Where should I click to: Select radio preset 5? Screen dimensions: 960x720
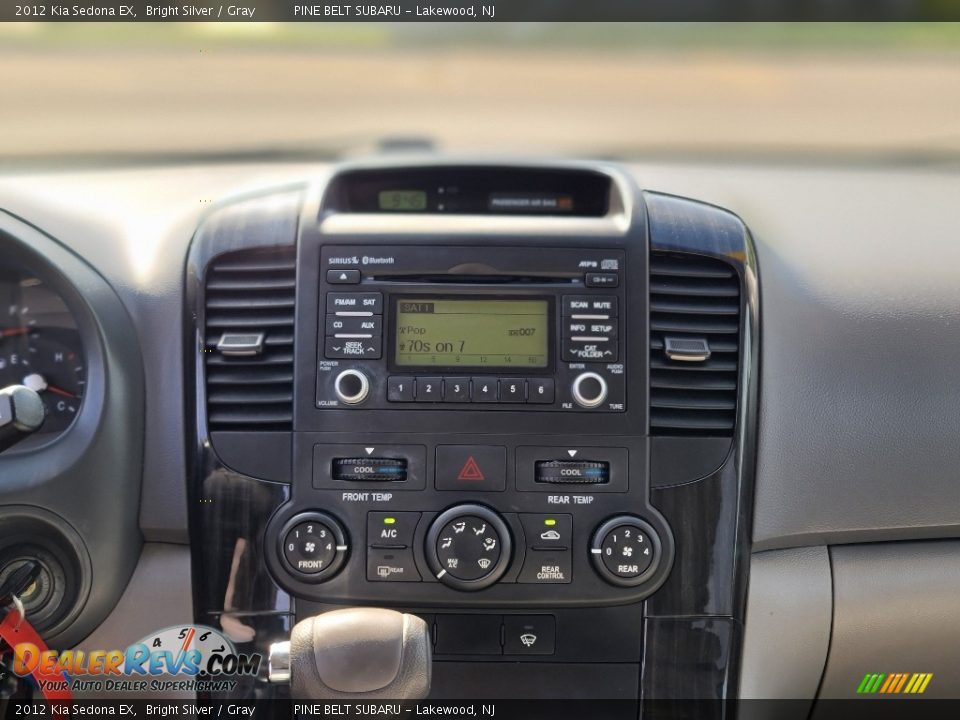point(513,389)
